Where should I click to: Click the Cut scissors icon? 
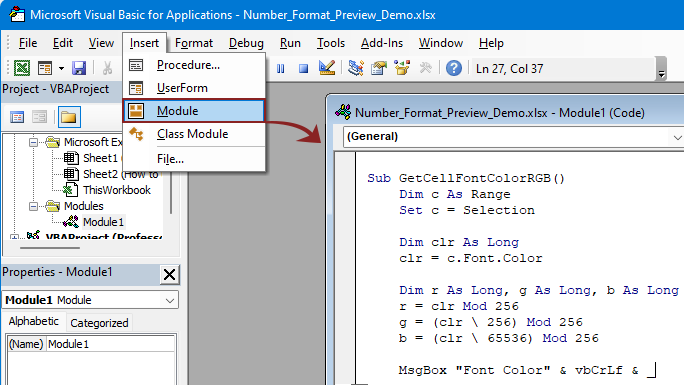pos(107,68)
